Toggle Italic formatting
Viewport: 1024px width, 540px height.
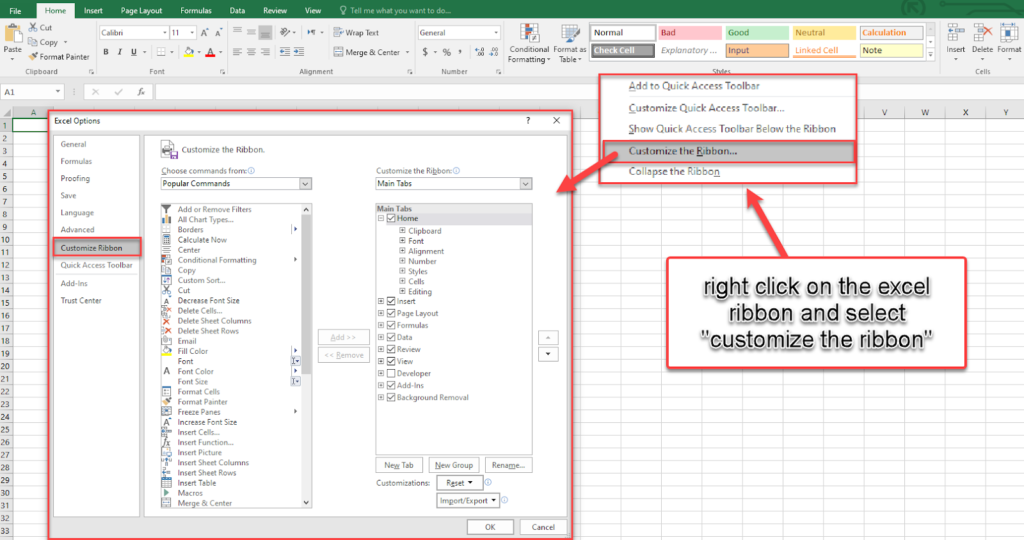pos(120,52)
